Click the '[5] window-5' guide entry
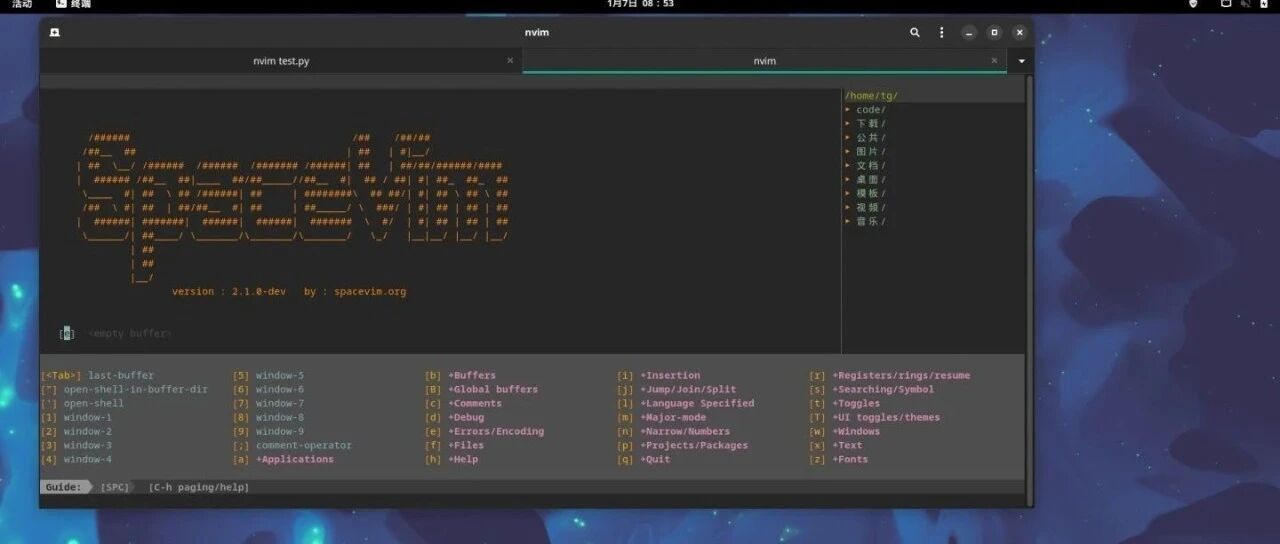This screenshot has height=544, width=1280. 269,376
